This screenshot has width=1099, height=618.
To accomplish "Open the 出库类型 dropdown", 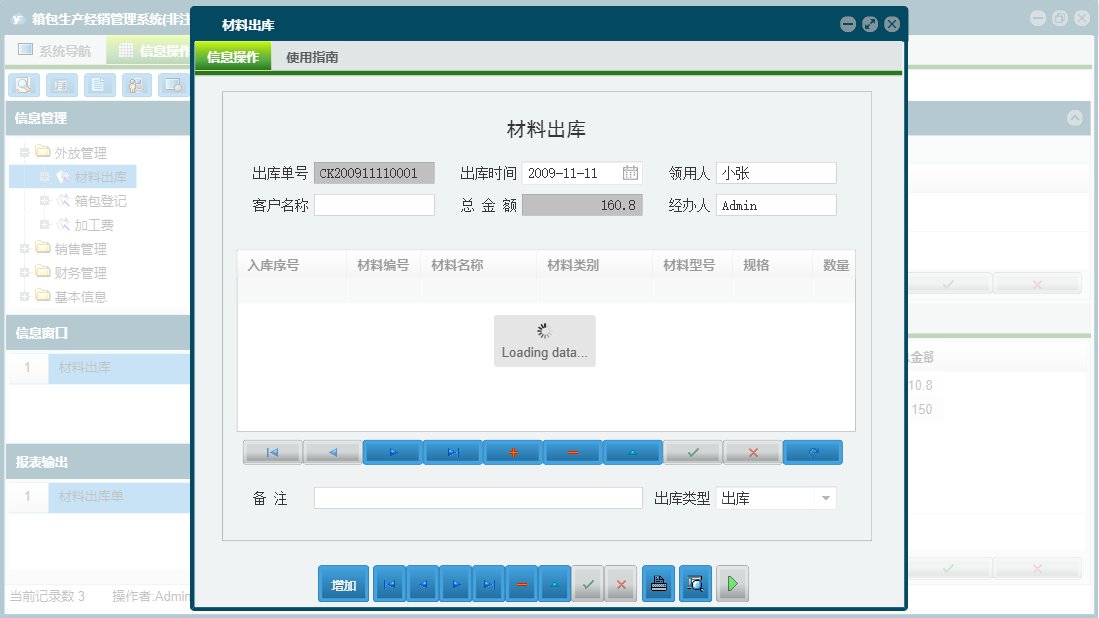I will 826,497.
